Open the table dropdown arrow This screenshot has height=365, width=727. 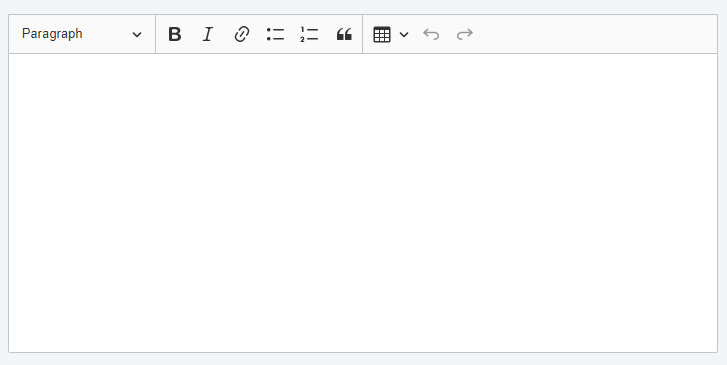[x=404, y=34]
